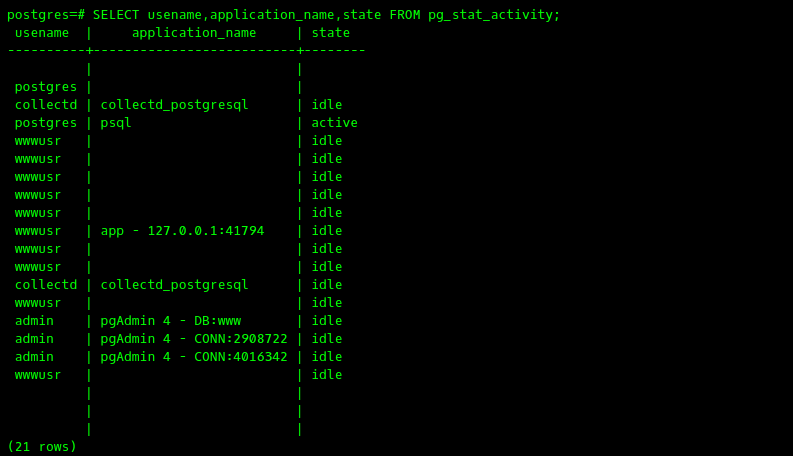Screen dimensions: 793x456
Task: Click the psql application name
Action: pyautogui.click(x=116, y=123)
